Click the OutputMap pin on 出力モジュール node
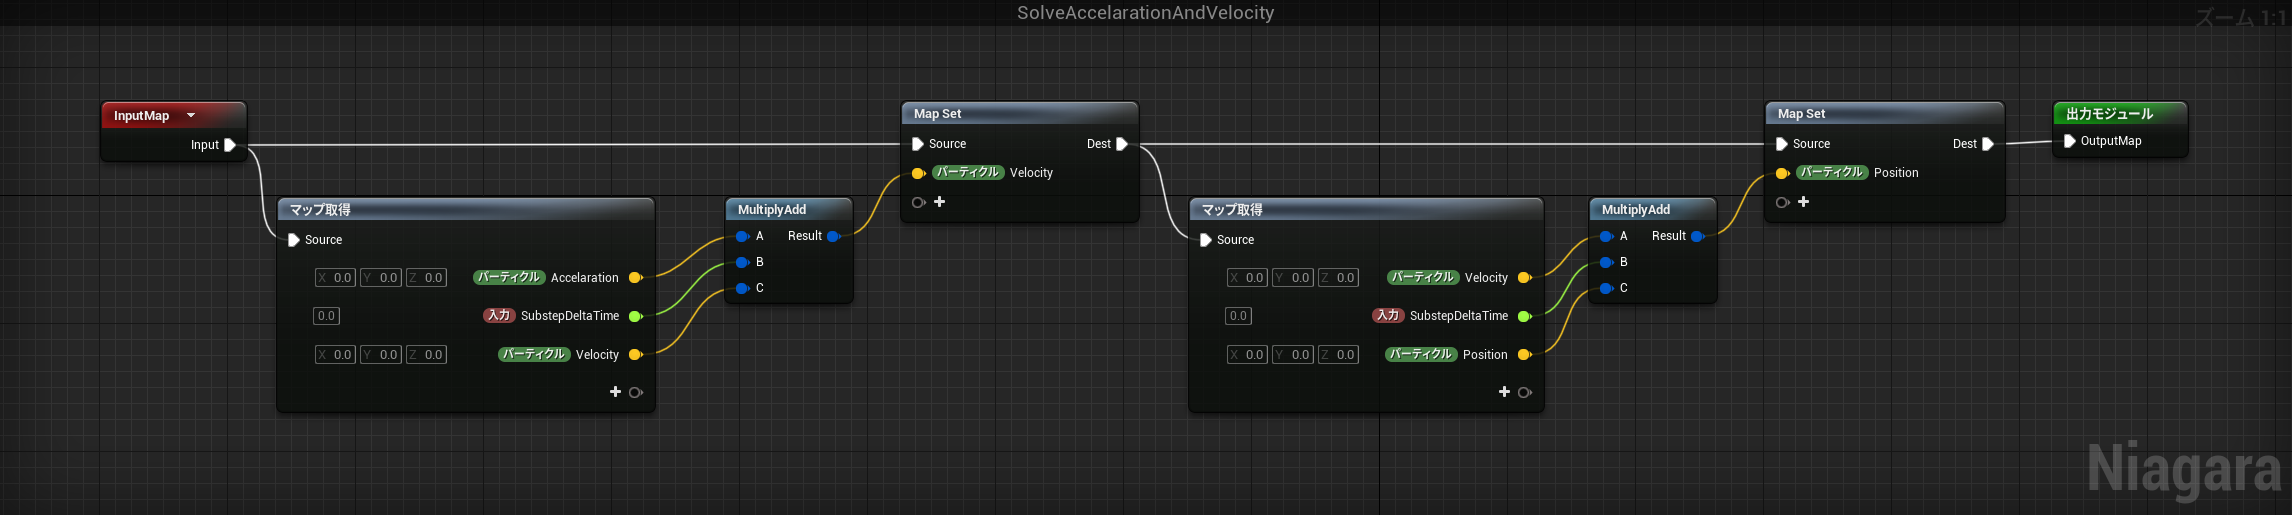 coord(2070,141)
